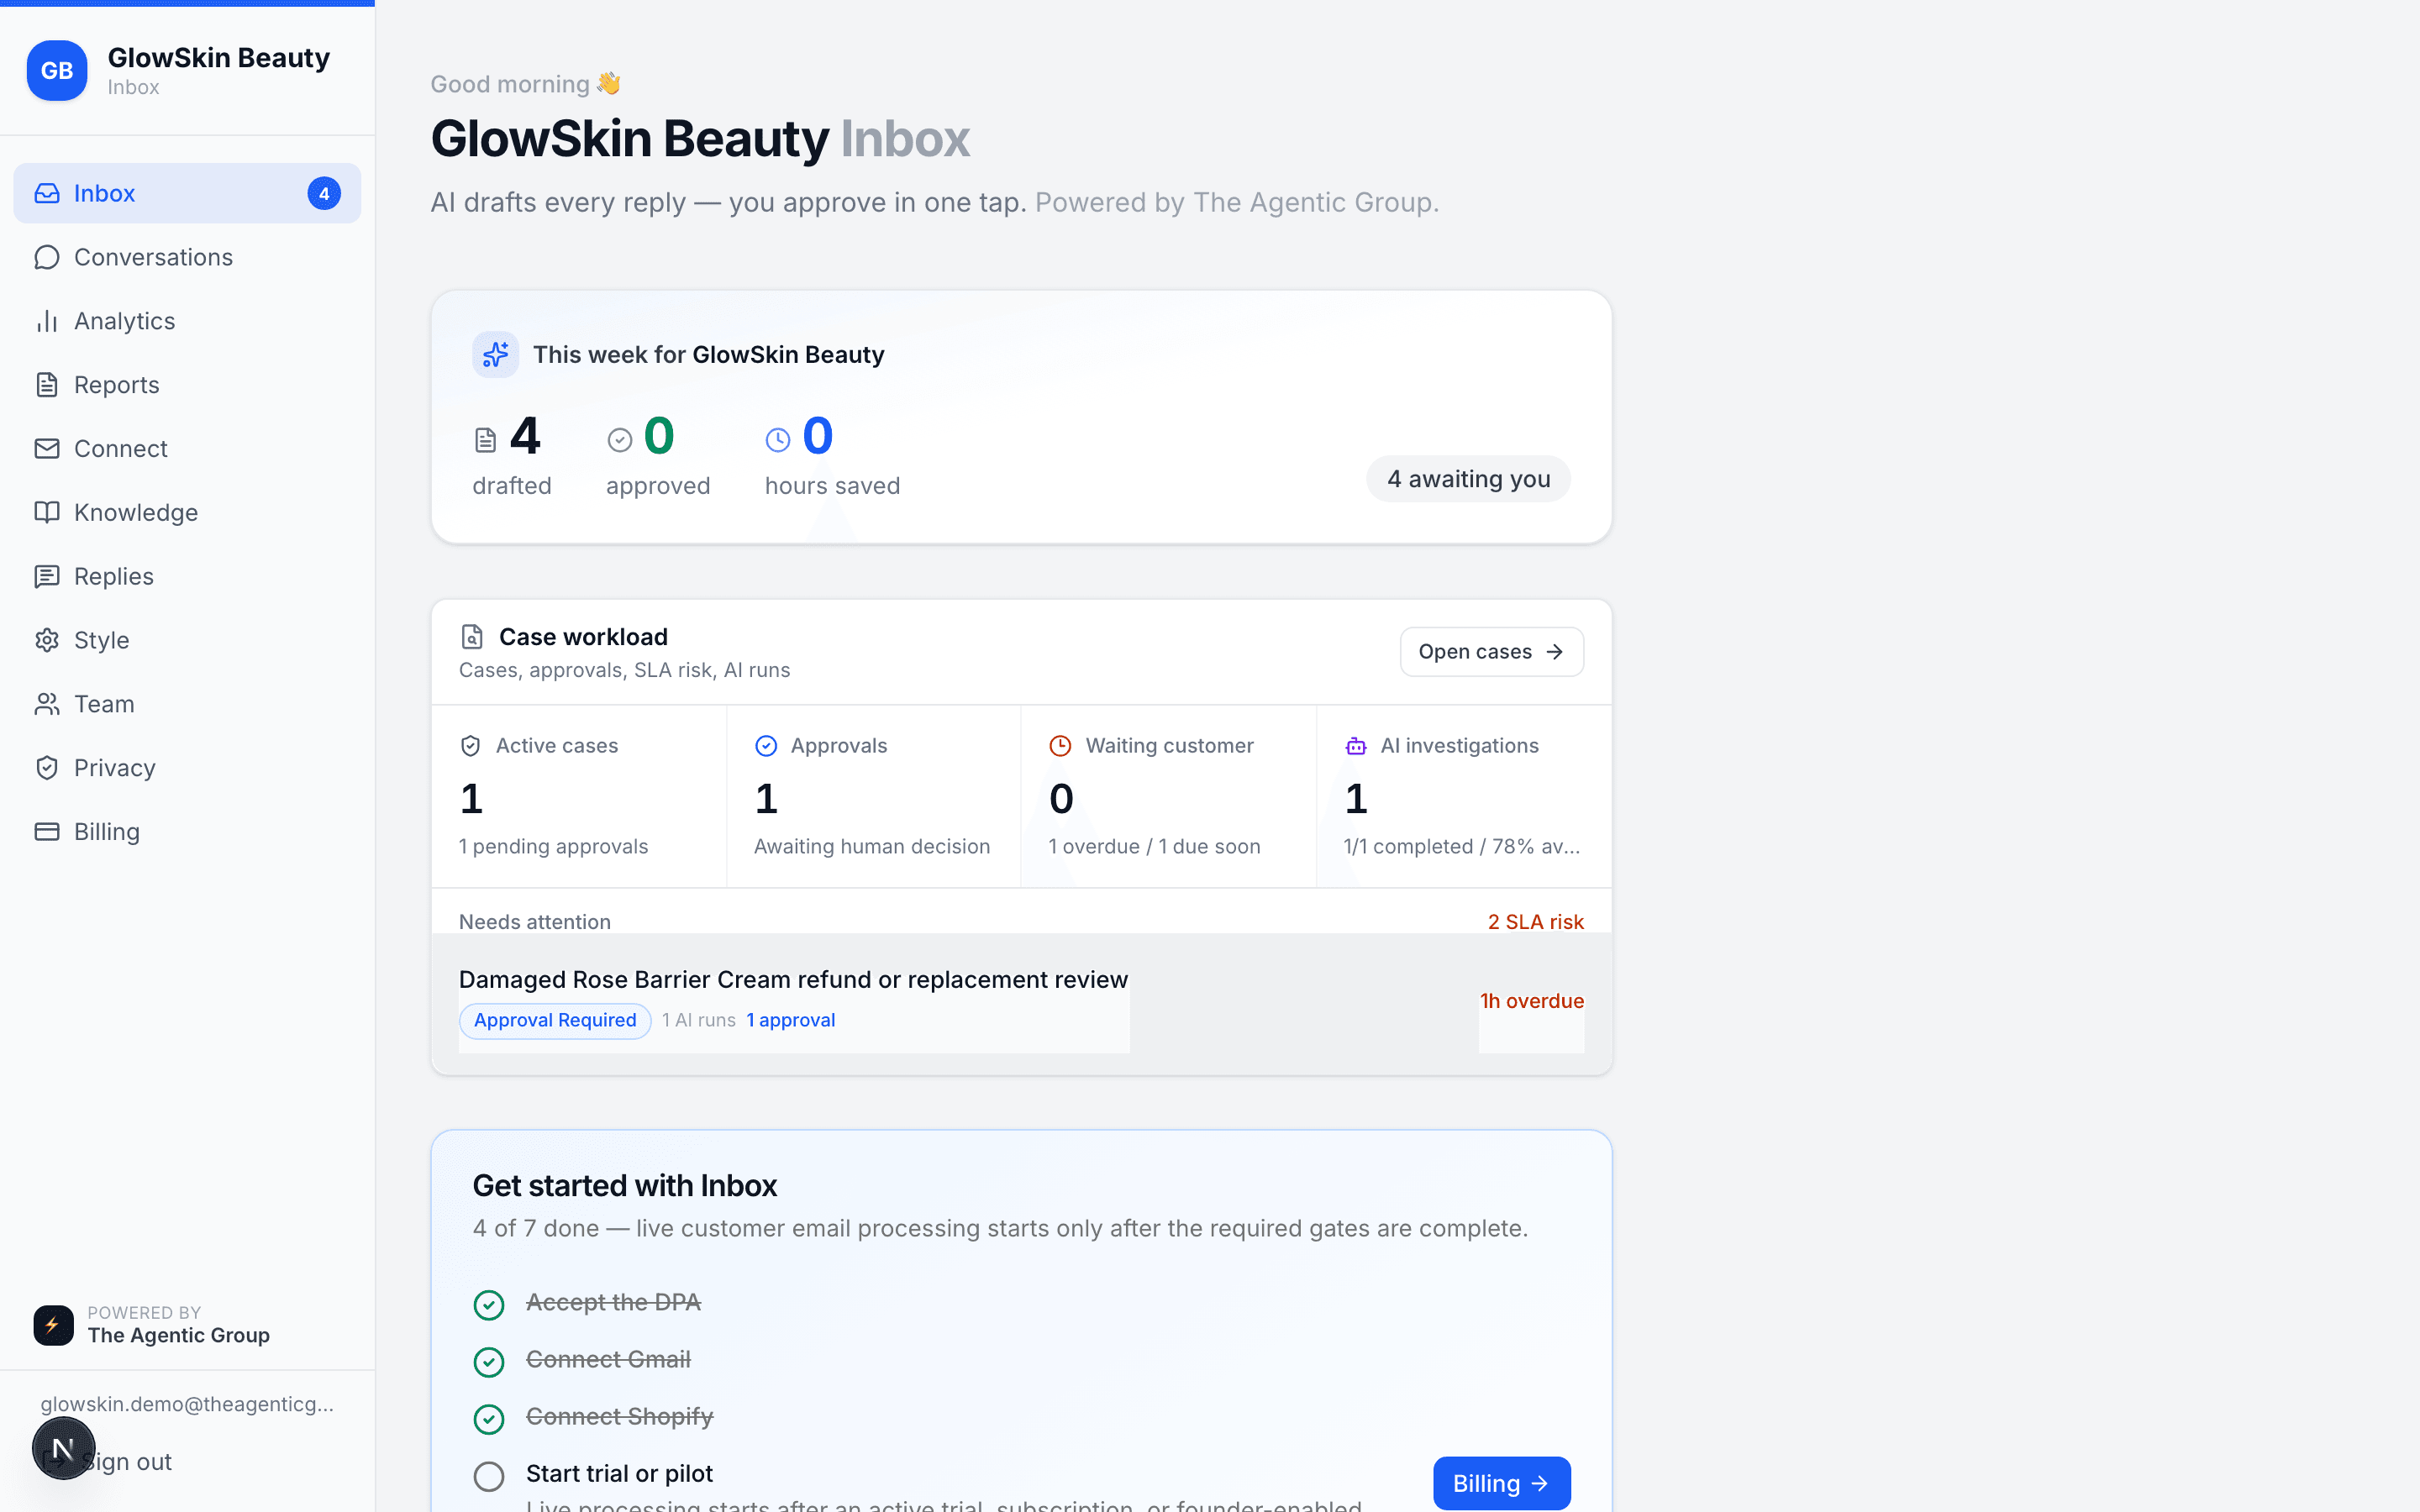The image size is (2420, 1512).
Task: Click the Replies envelope-message icon
Action: (47, 576)
